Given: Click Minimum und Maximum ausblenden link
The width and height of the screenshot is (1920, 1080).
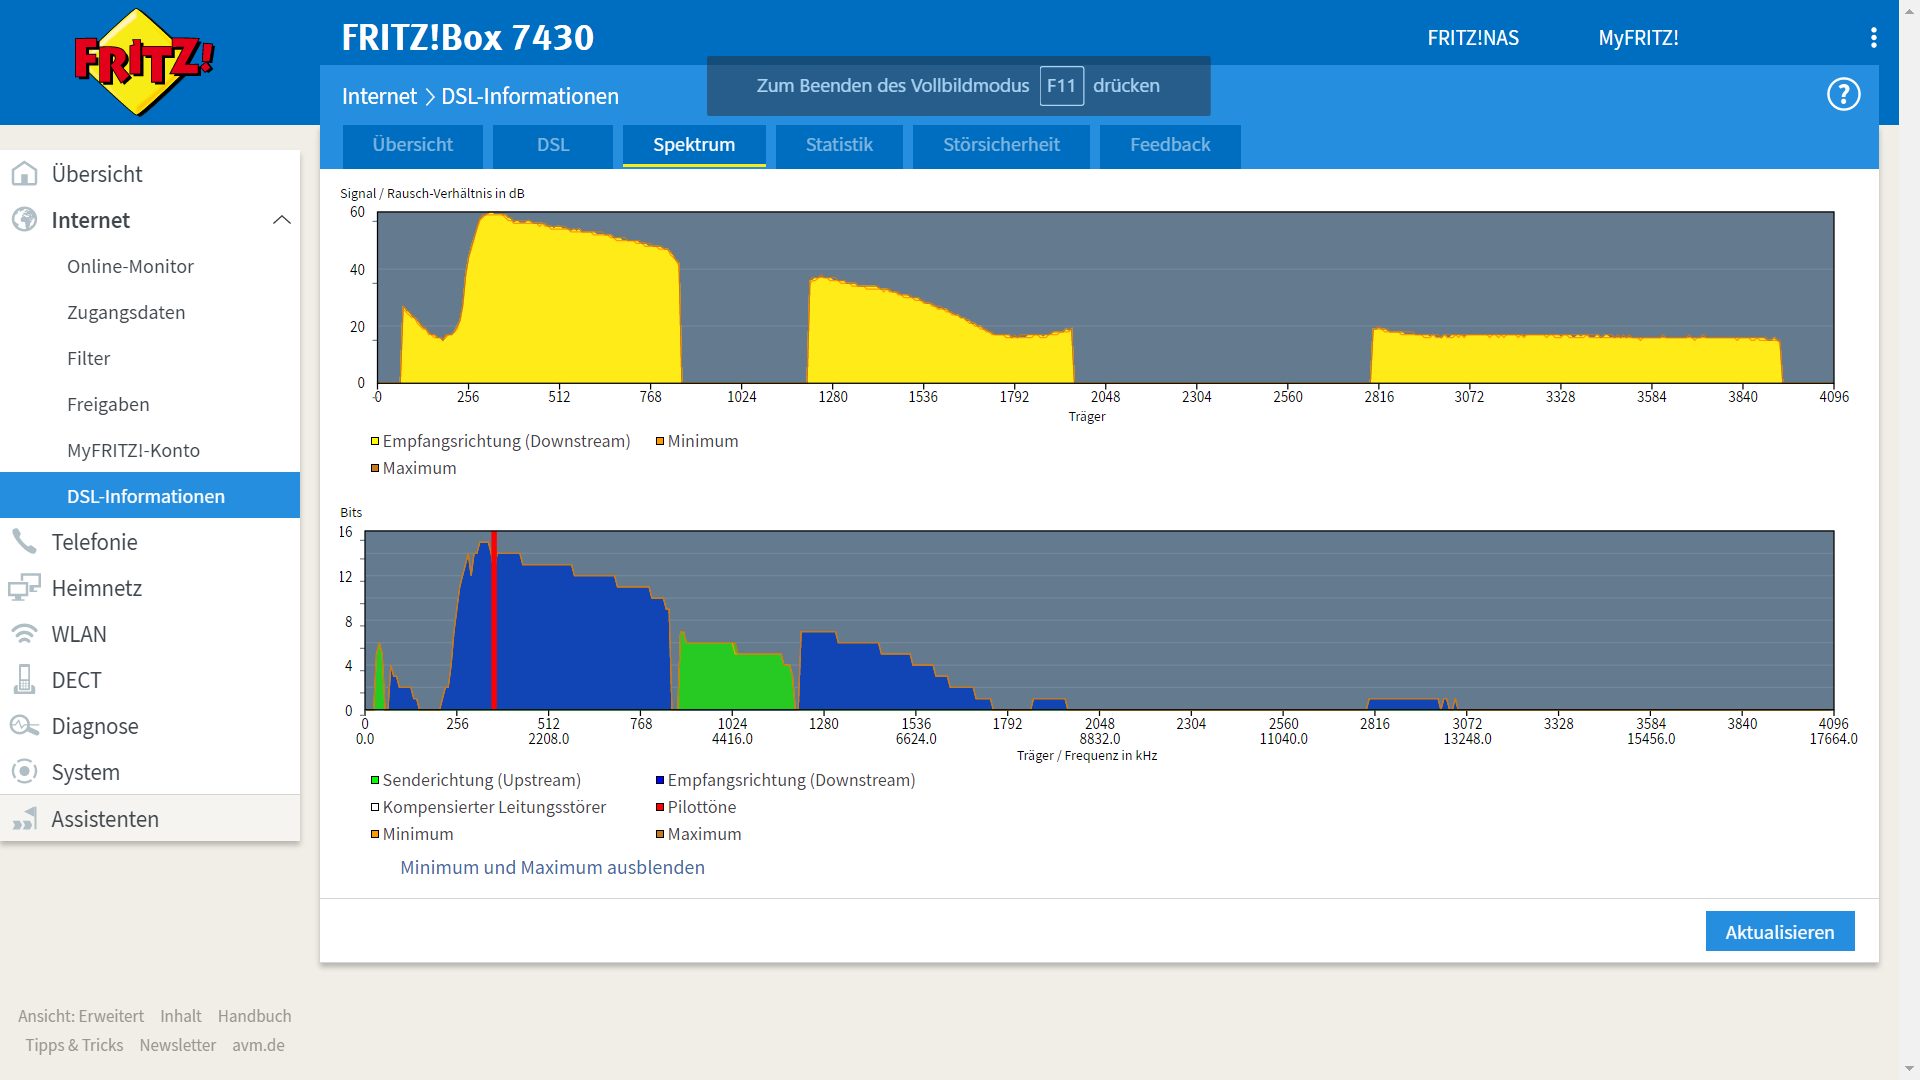Looking at the screenshot, I should click(x=552, y=868).
